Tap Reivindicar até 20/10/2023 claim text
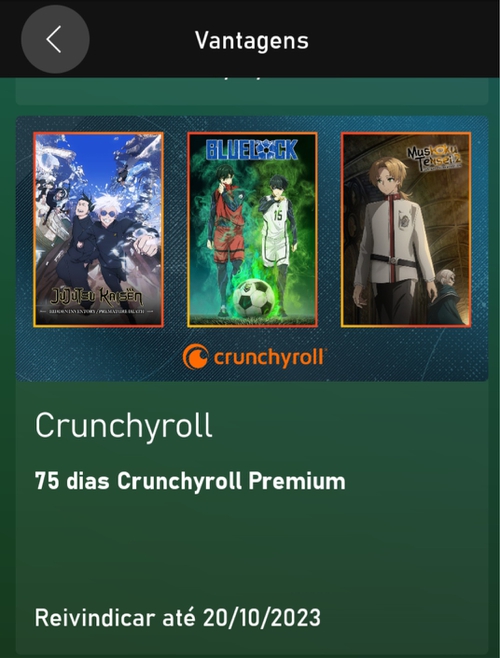 point(178,618)
